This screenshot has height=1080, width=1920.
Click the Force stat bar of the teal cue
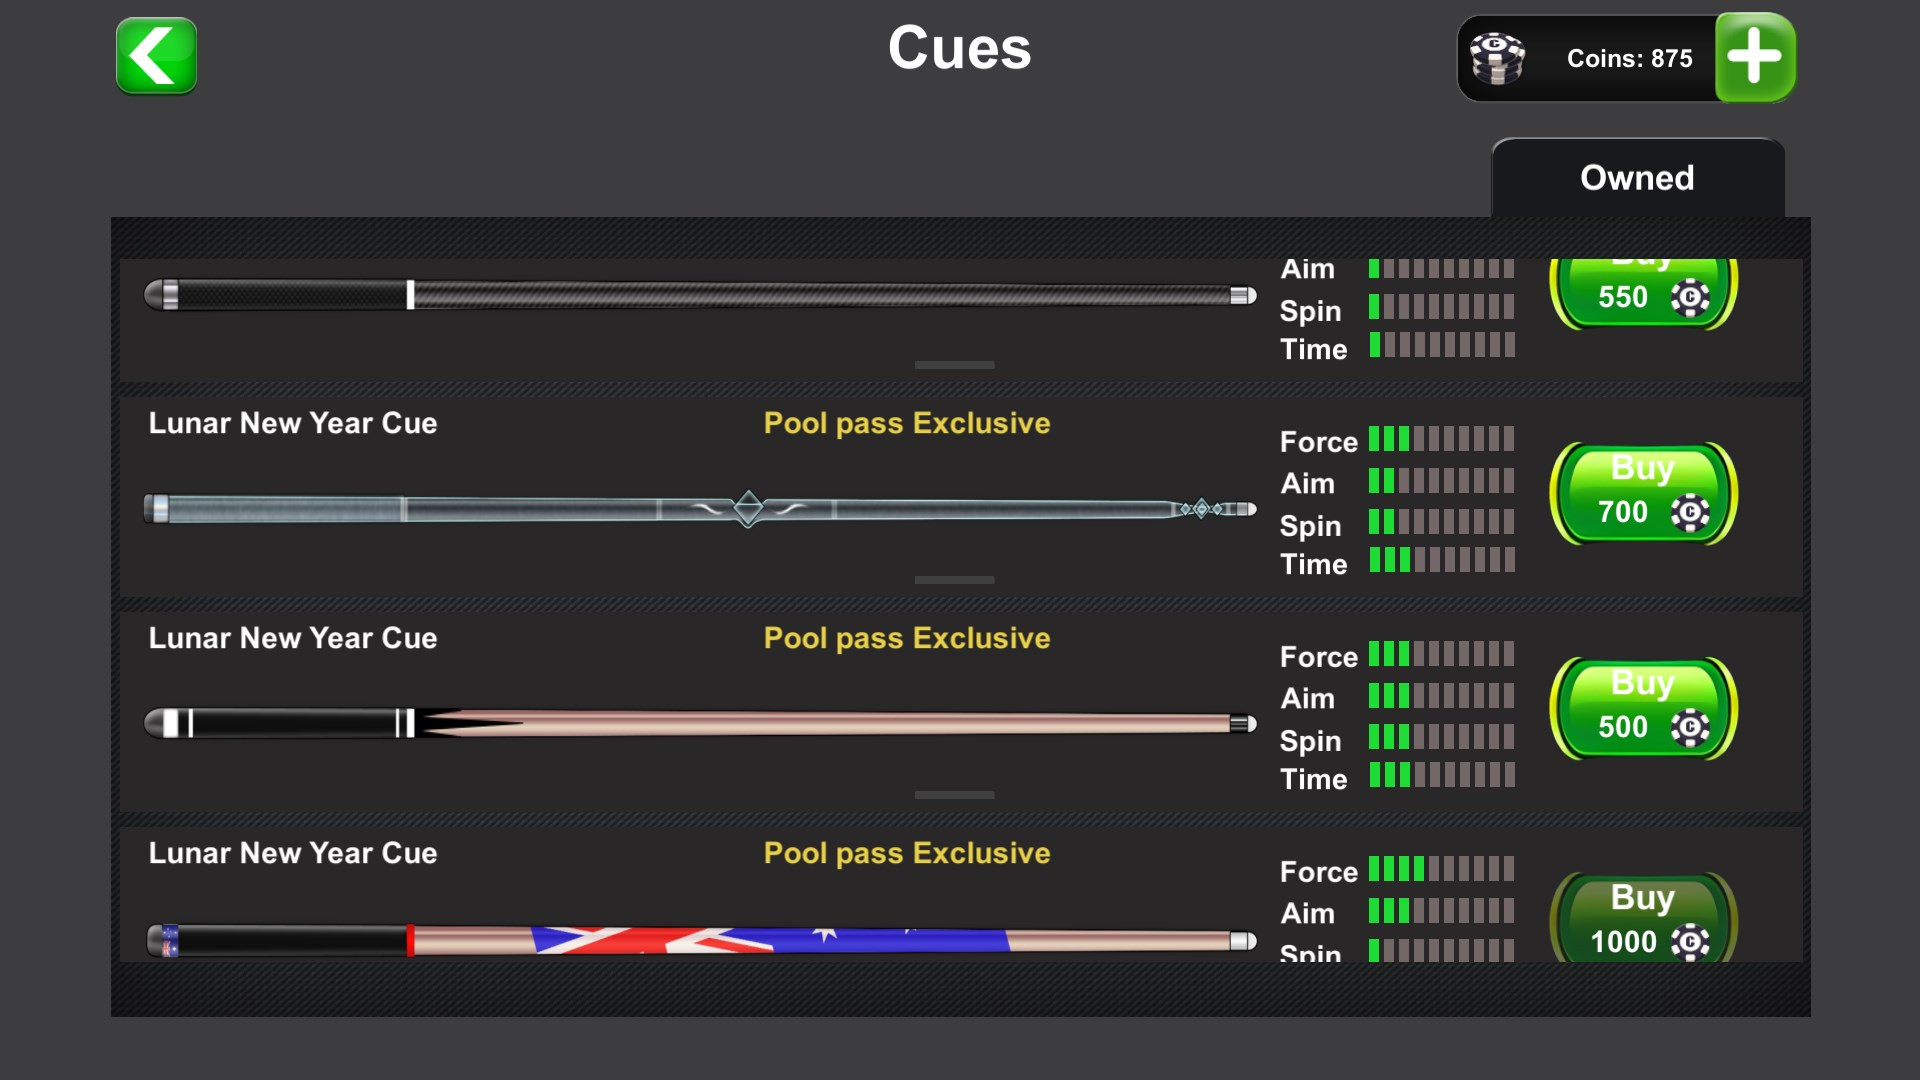[x=1441, y=440]
